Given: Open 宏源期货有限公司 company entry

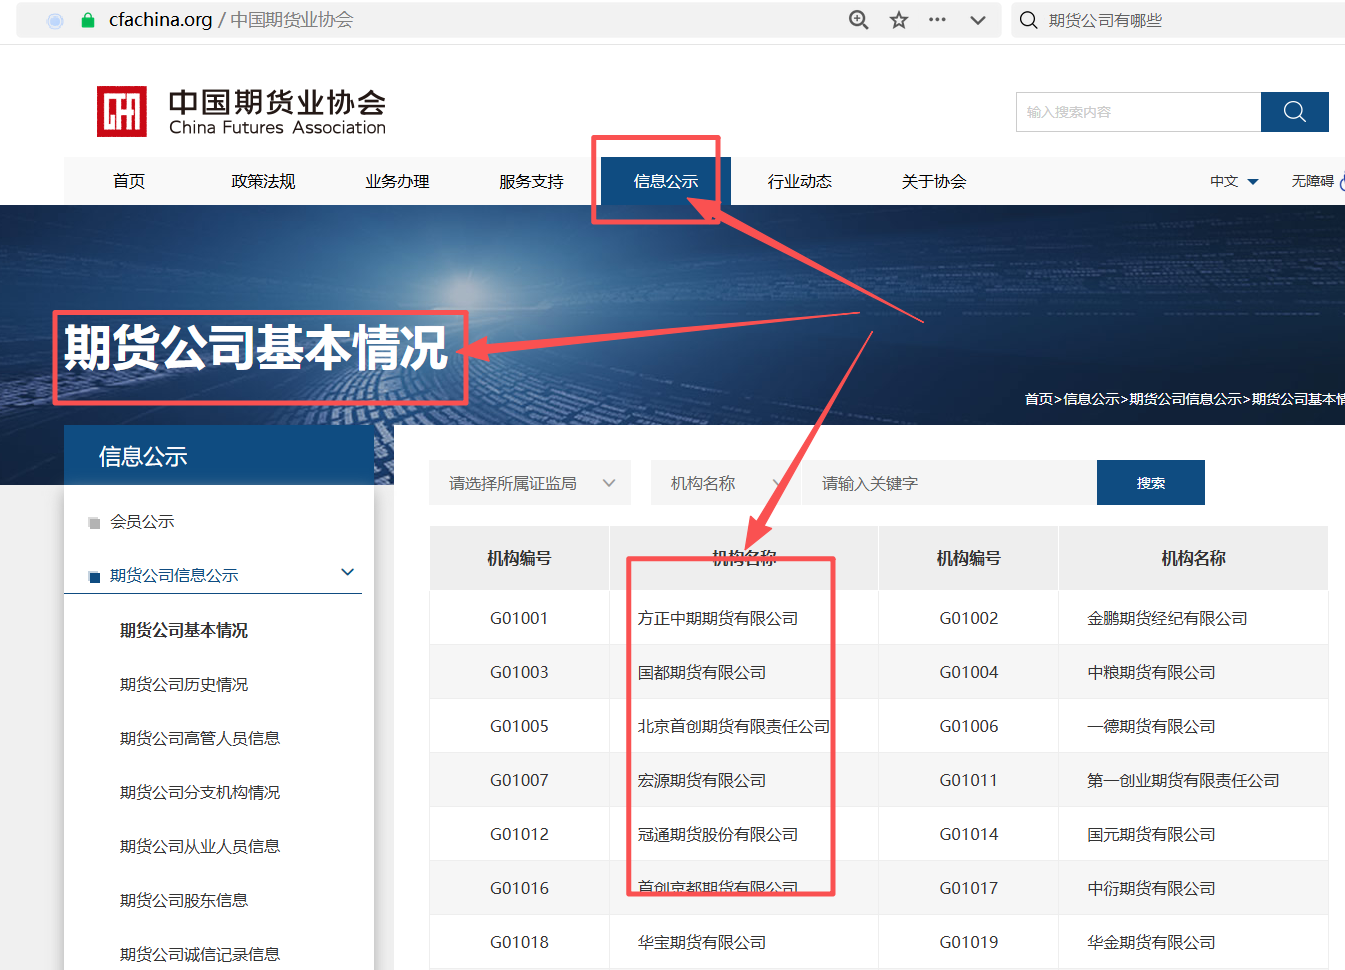Looking at the screenshot, I should (x=702, y=780).
